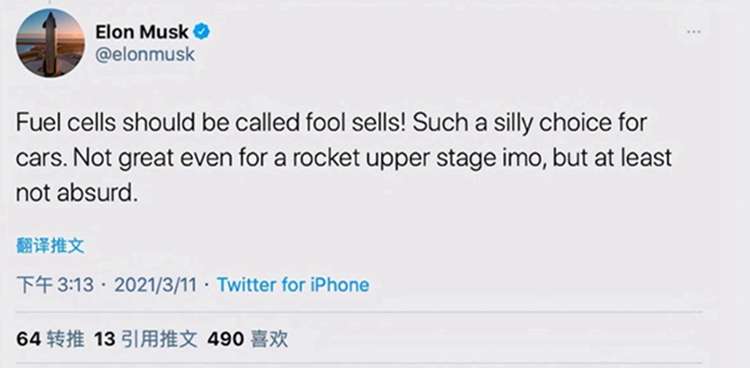Visit the @elonmusk handle profile
Image resolution: width=750 pixels, height=368 pixels.
click(145, 55)
